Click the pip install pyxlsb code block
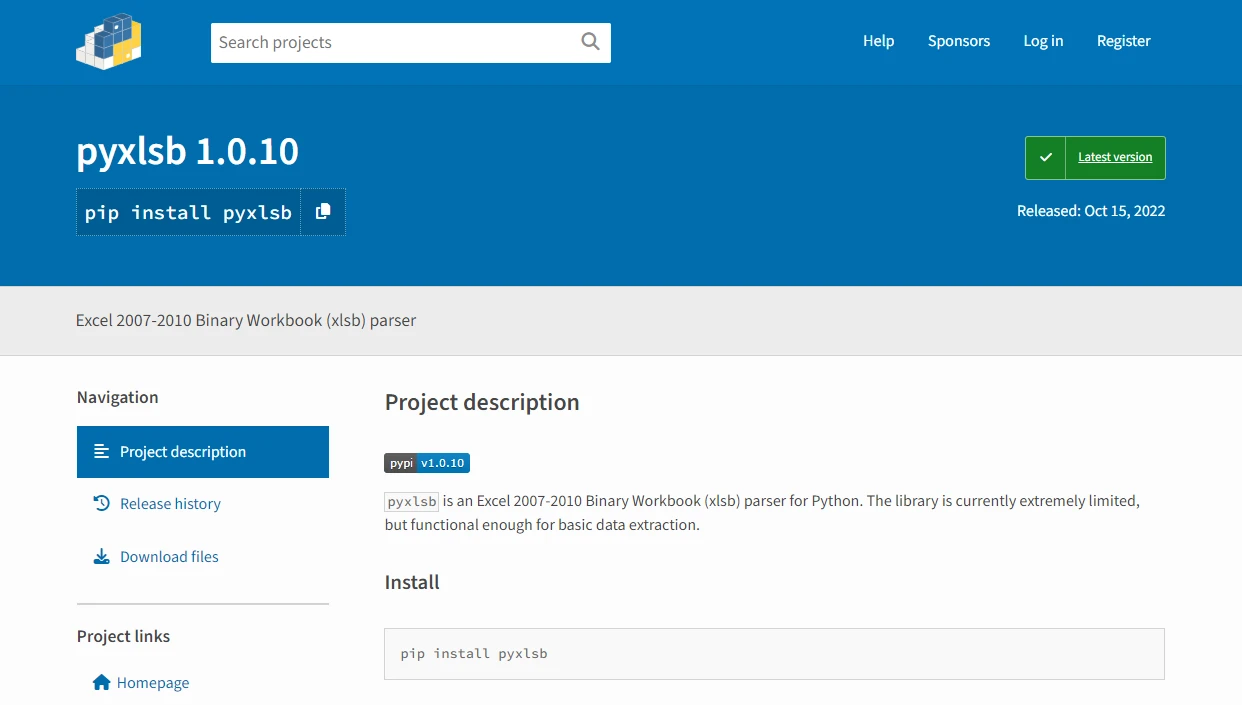The image size is (1242, 705). click(774, 654)
